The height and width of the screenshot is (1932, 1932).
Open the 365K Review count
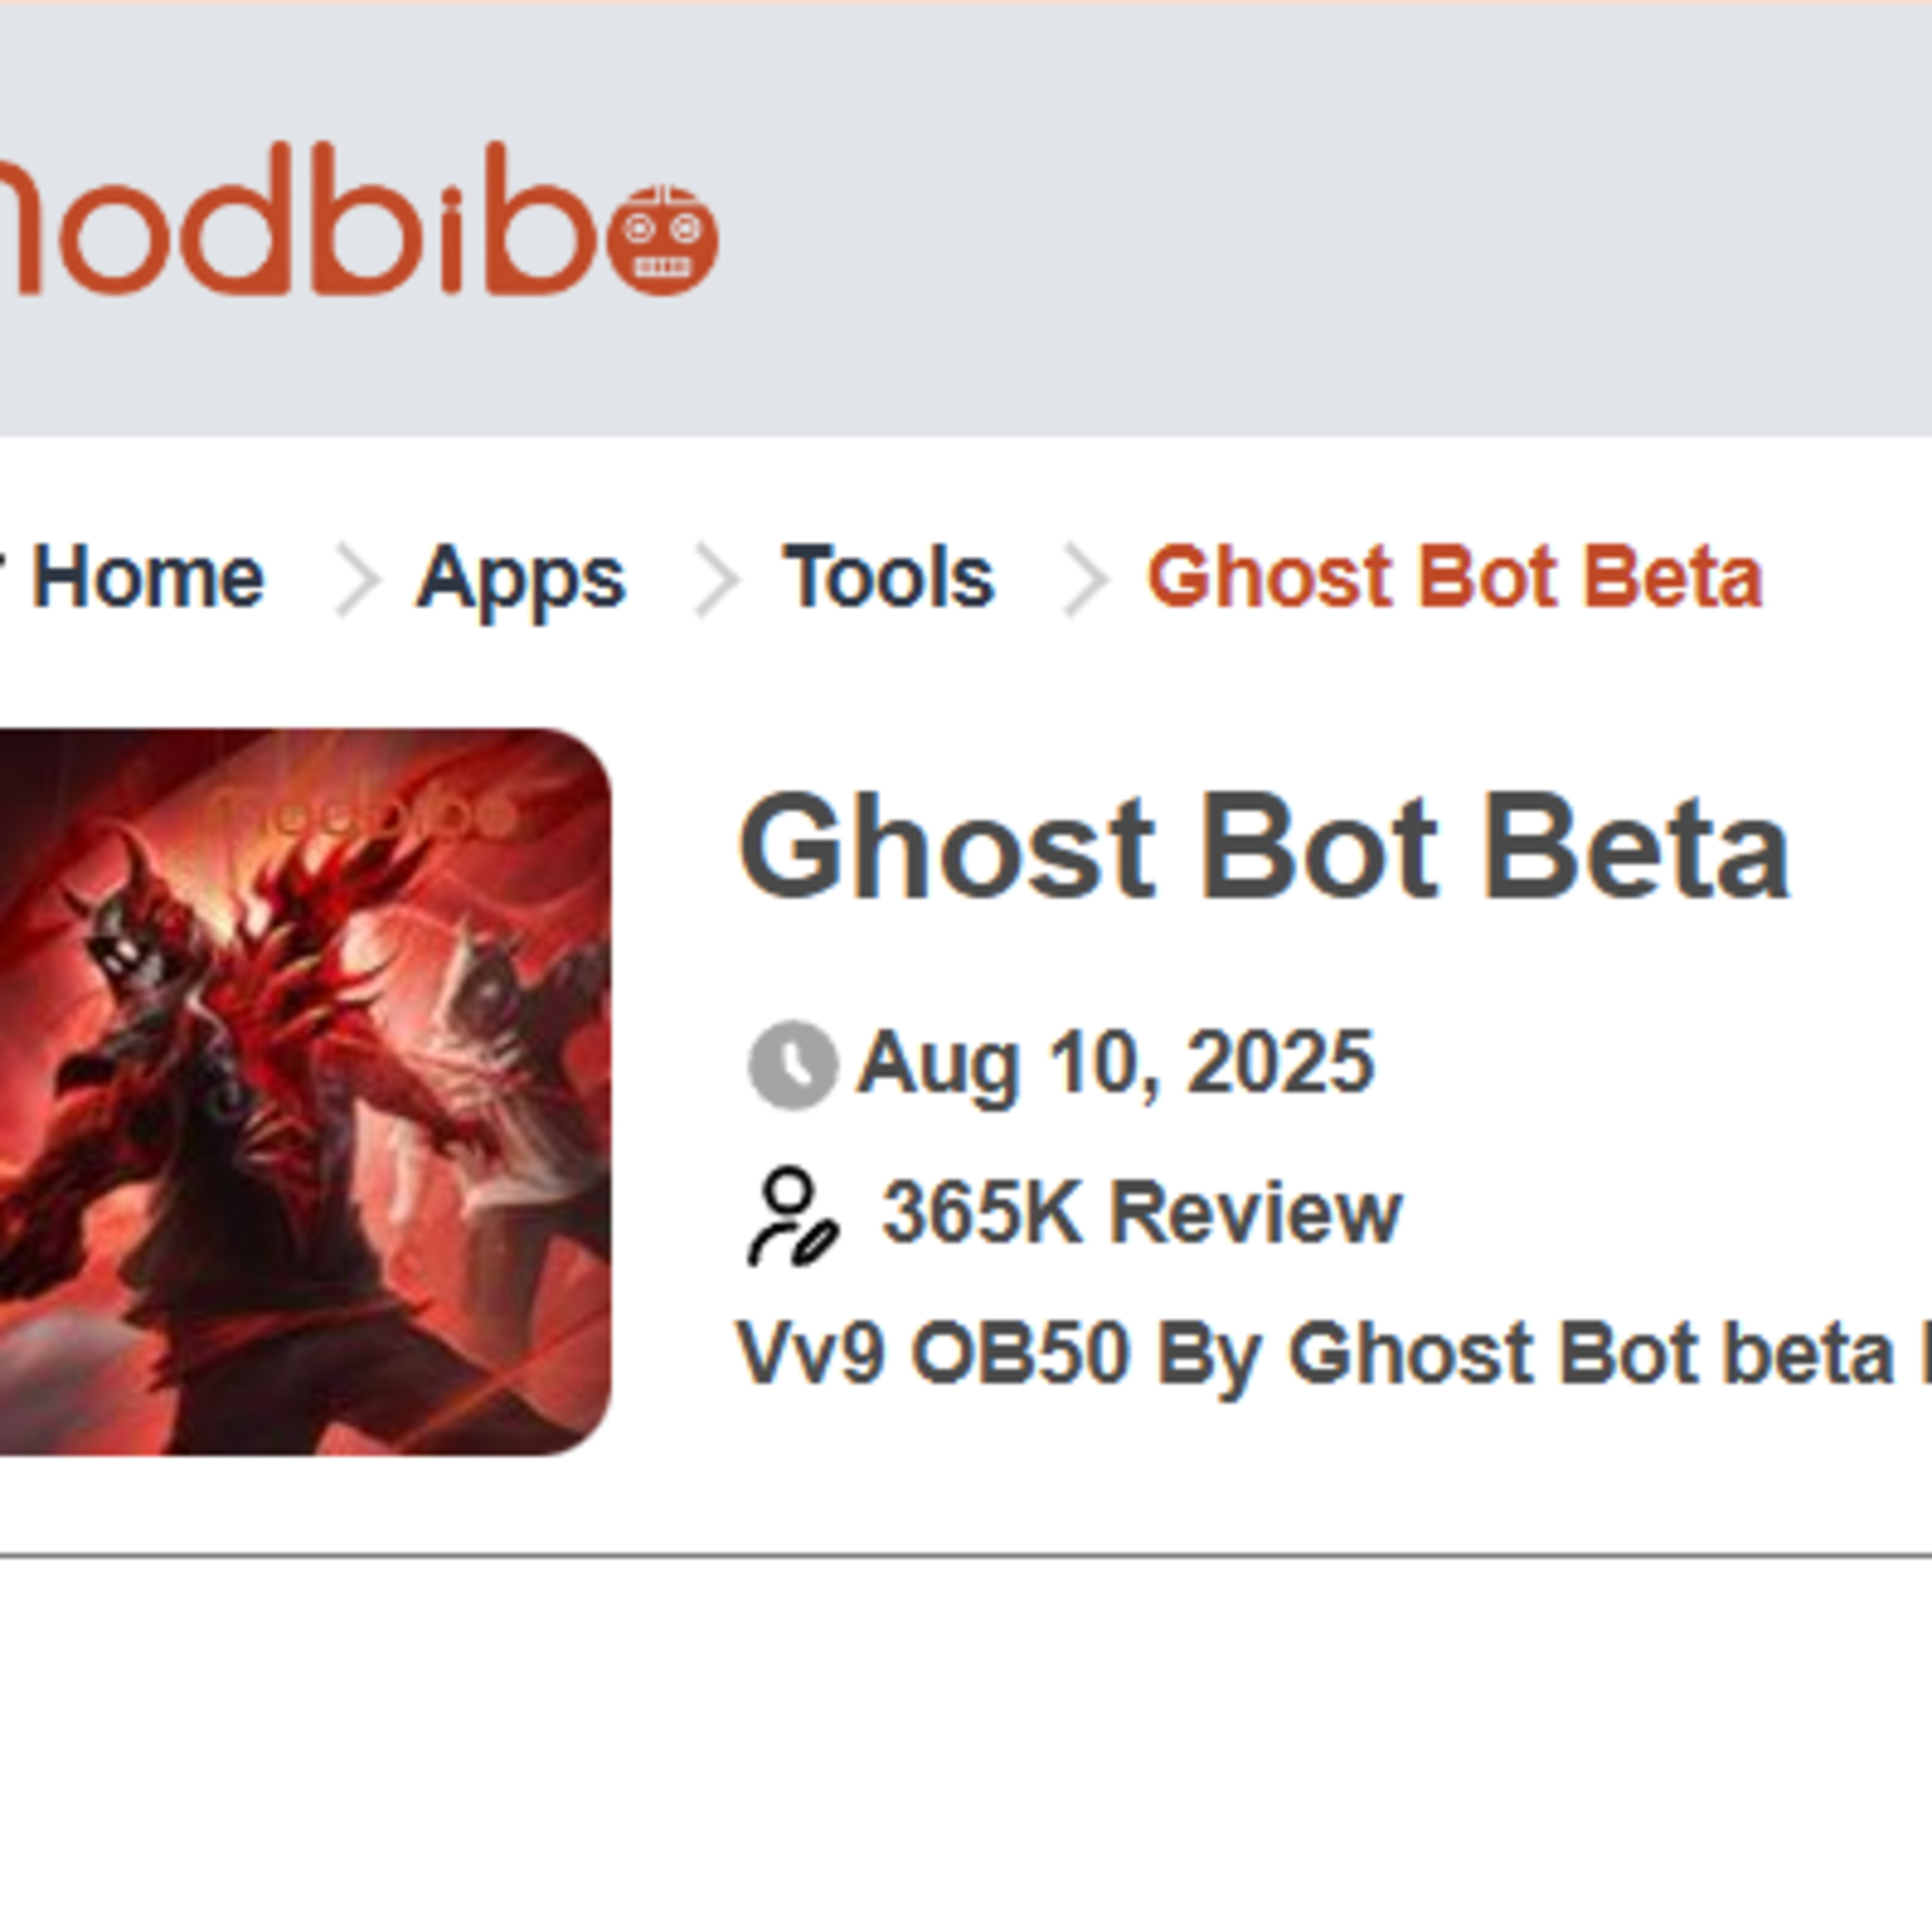[1141, 1213]
